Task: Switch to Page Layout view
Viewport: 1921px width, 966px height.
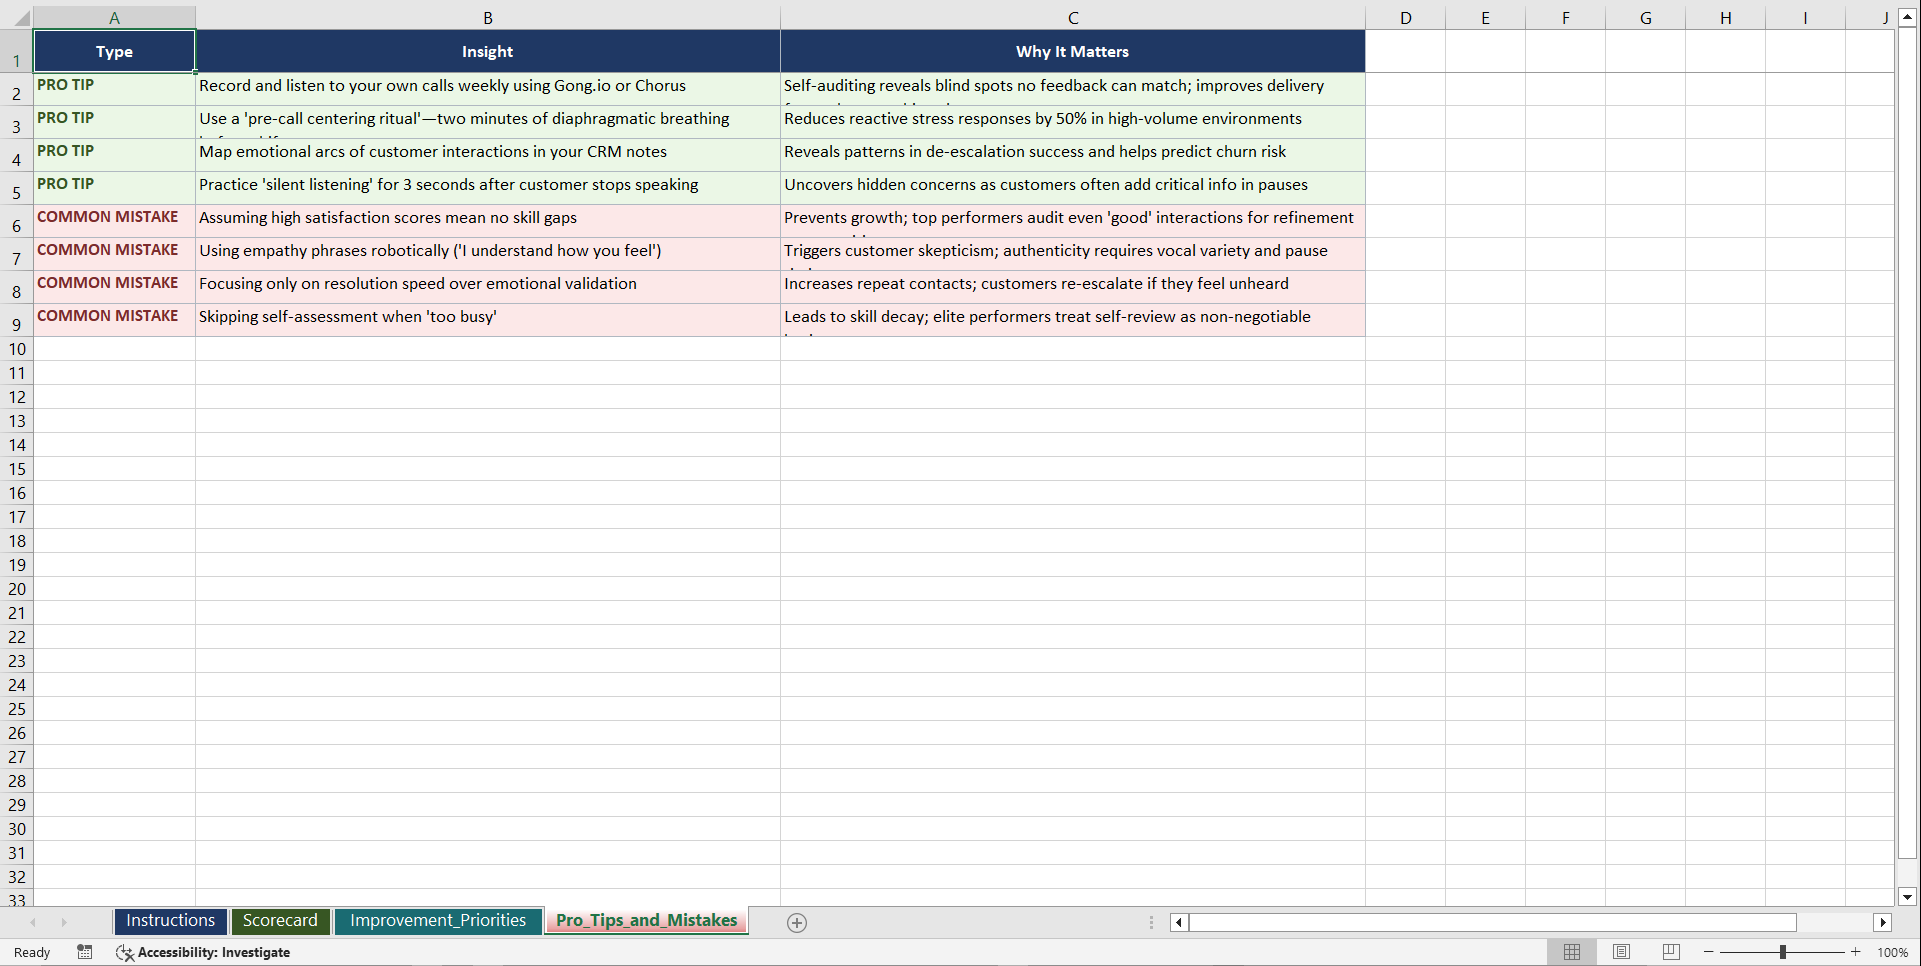Action: 1621,952
